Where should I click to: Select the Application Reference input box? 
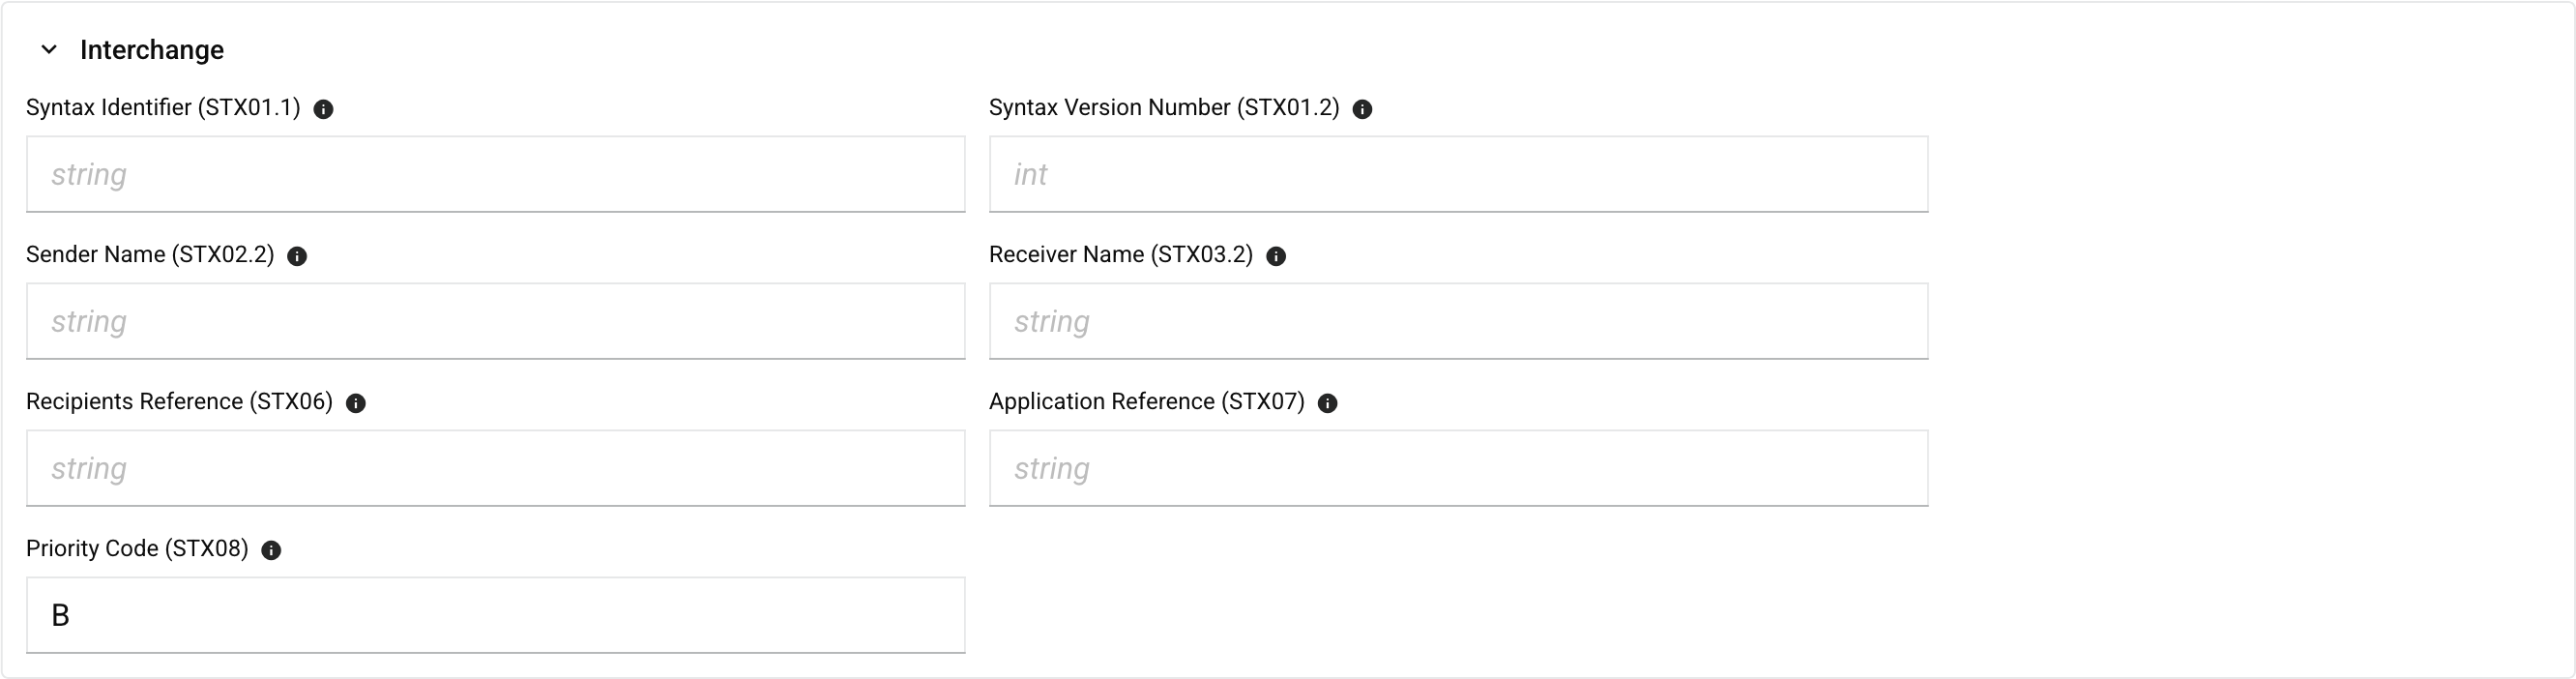1458,468
